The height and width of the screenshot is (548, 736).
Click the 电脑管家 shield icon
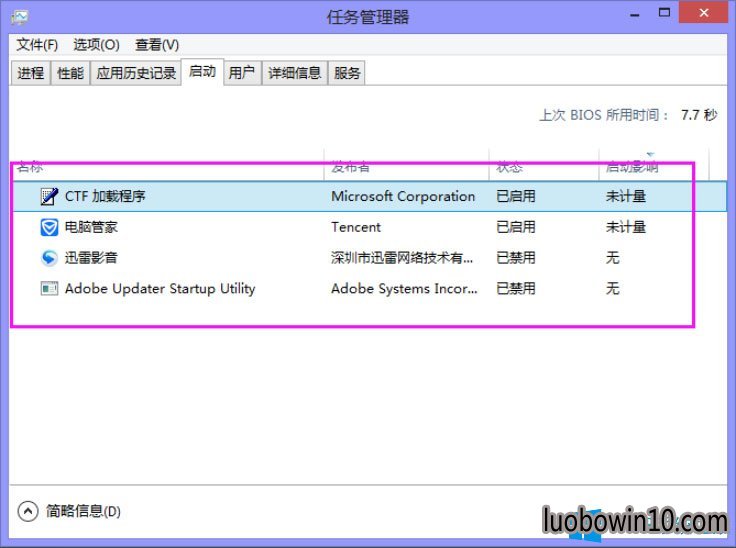(49, 227)
